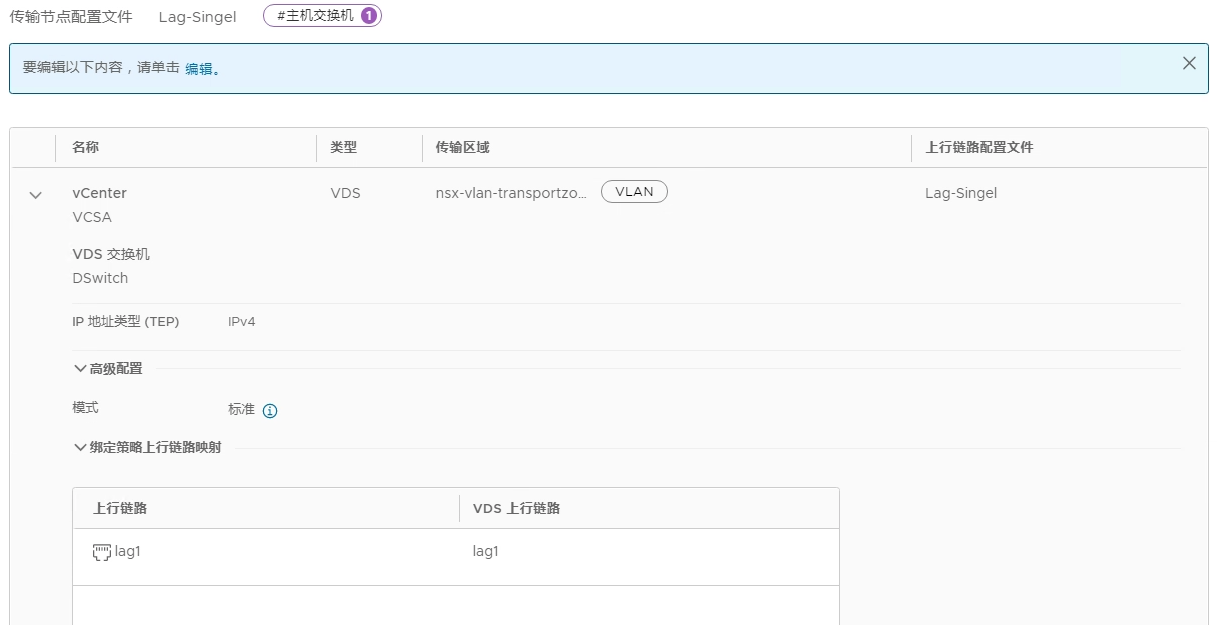Click the Lag-Singel uplink profile cell
Screen dimensions: 1226x625
pyautogui.click(x=961, y=194)
